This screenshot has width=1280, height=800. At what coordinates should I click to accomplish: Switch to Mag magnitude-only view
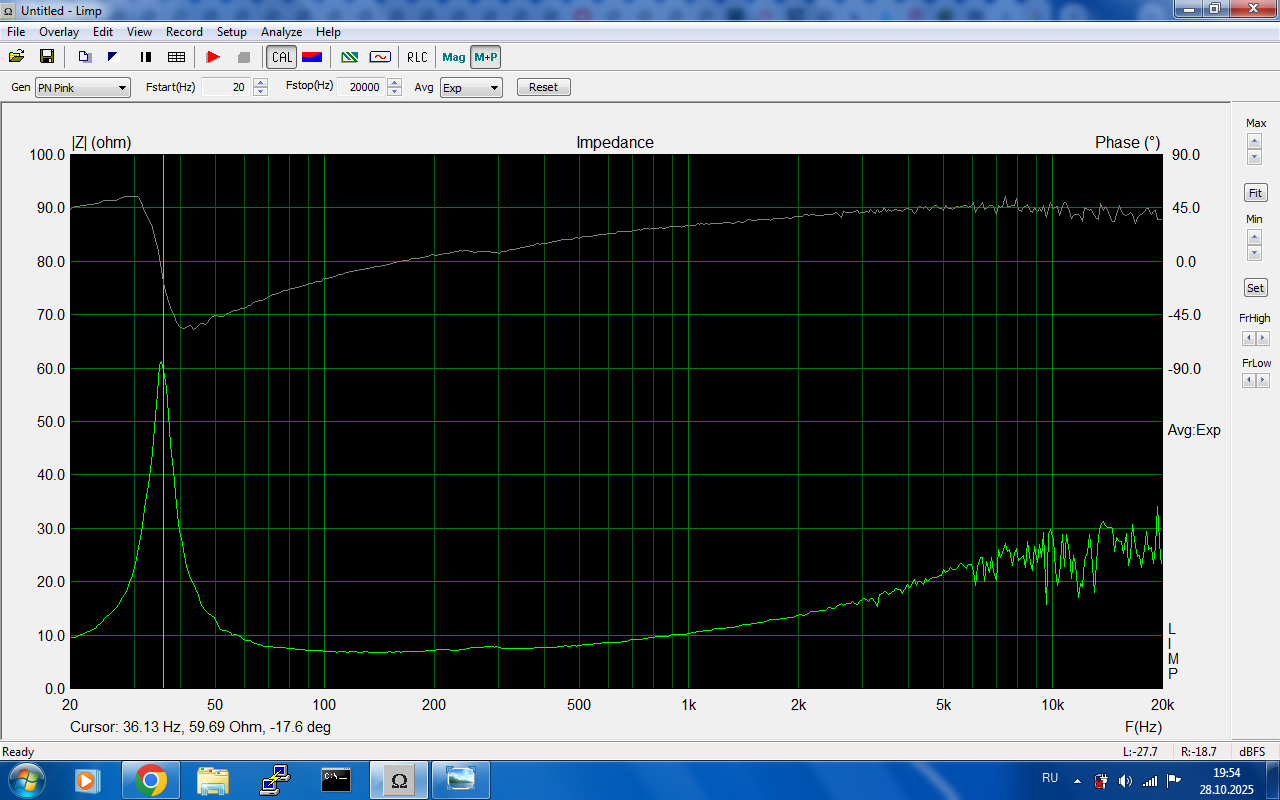(454, 57)
